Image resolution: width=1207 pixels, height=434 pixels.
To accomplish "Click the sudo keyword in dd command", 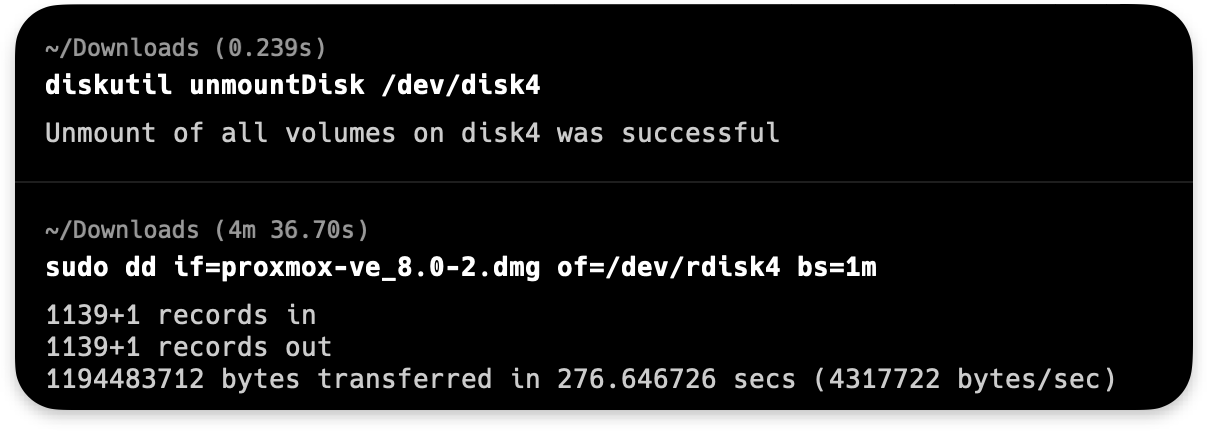I will click(77, 267).
